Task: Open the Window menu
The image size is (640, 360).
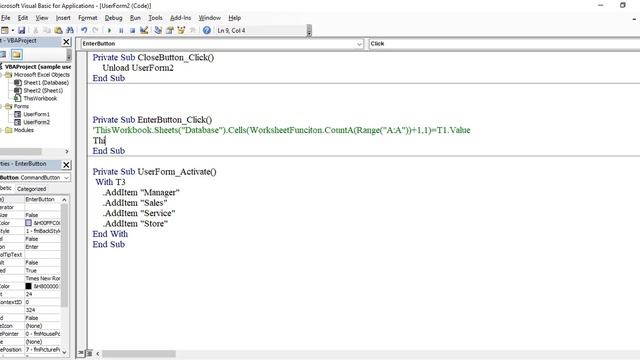Action: coord(209,18)
